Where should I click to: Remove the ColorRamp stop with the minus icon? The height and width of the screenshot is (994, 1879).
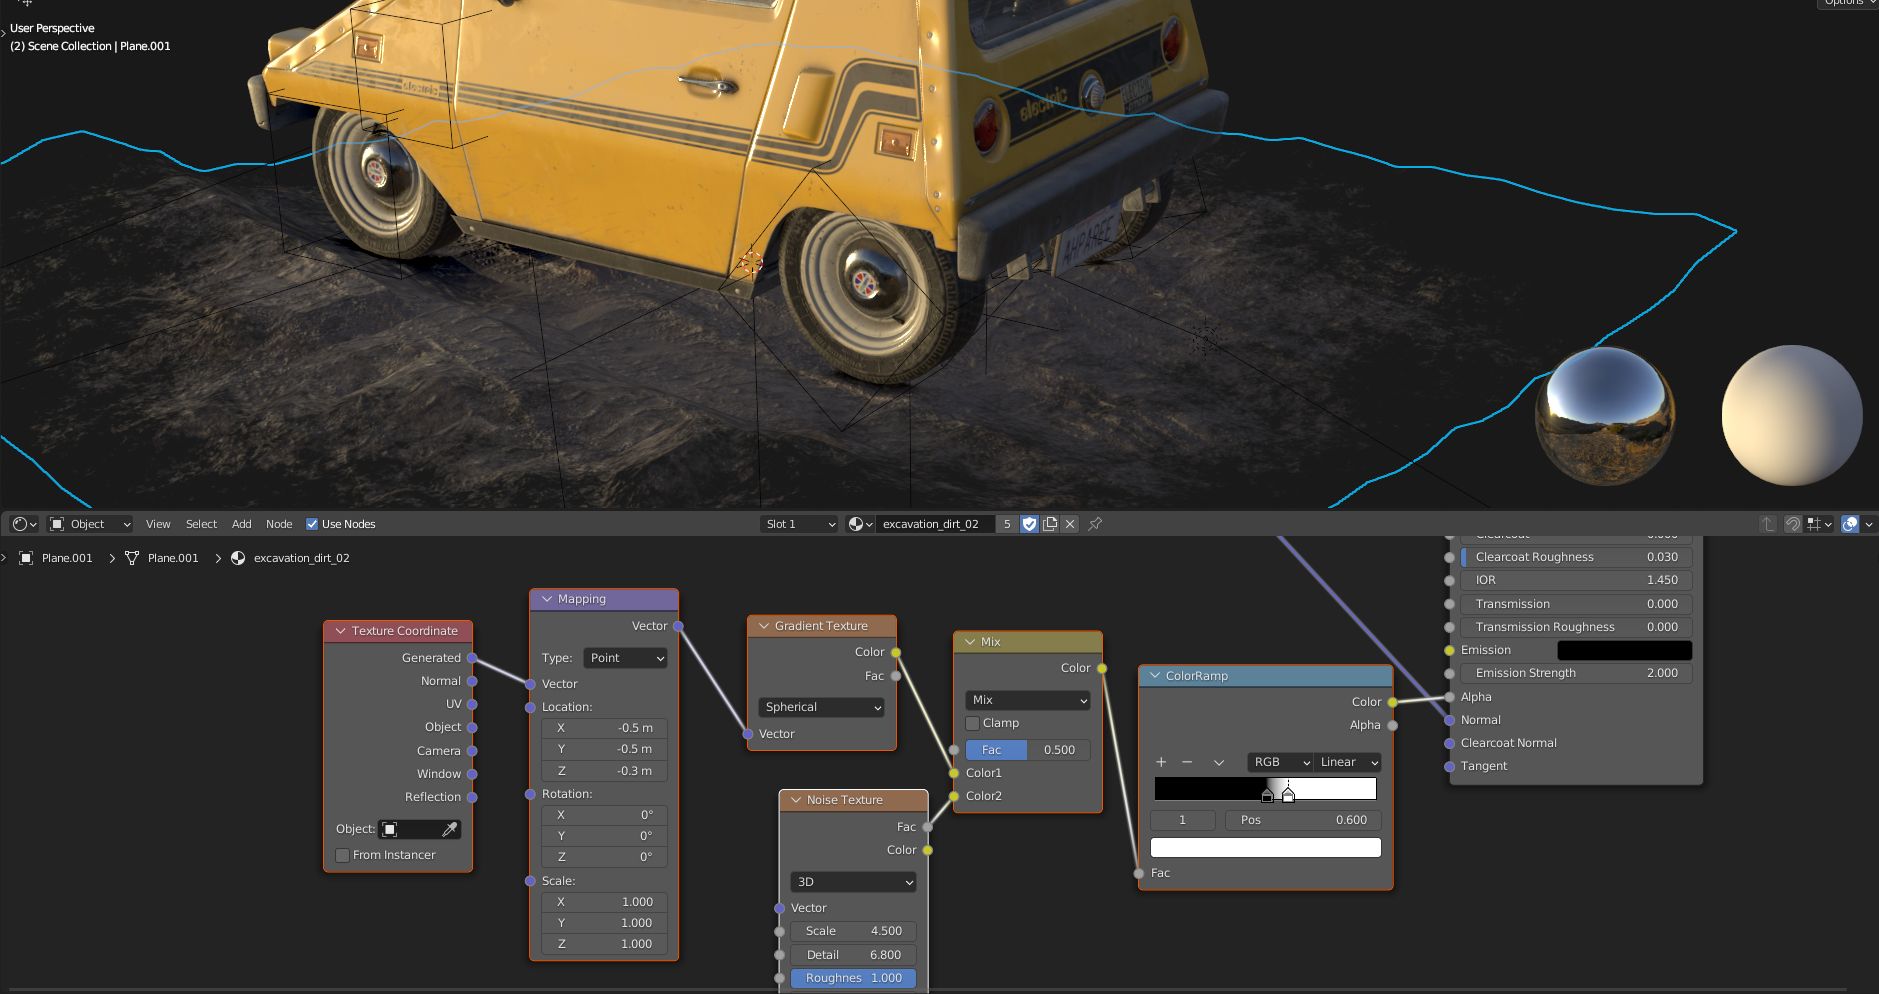pyautogui.click(x=1187, y=762)
